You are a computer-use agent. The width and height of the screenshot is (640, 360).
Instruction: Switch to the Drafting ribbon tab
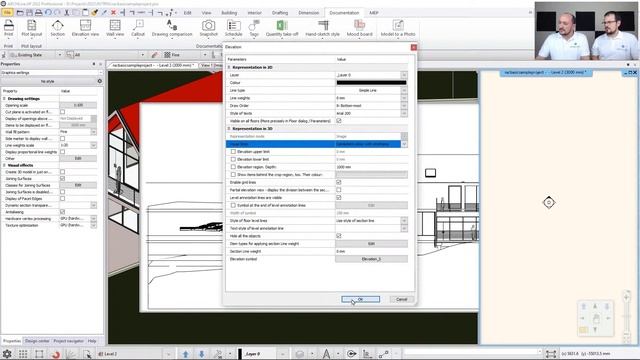[x=280, y=13]
